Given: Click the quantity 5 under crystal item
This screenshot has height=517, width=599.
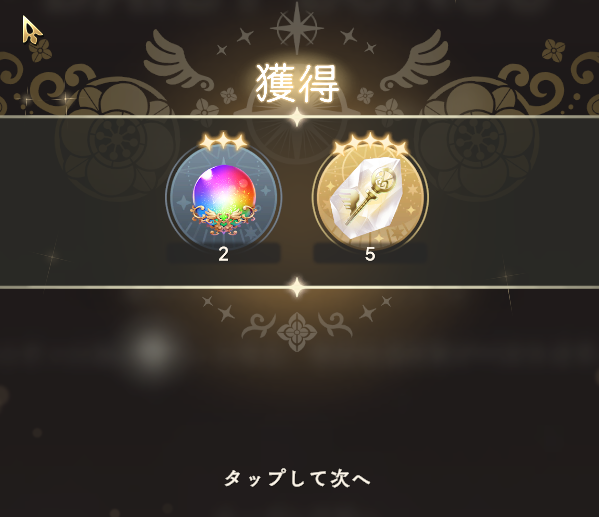Looking at the screenshot, I should coord(370,254).
